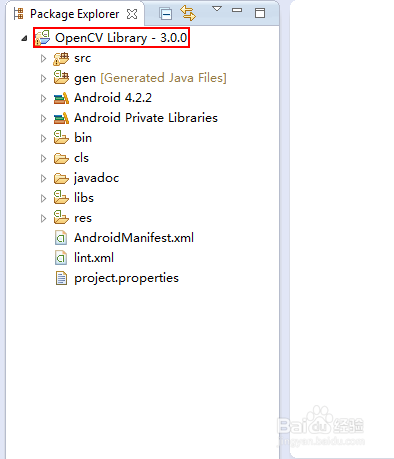The image size is (394, 459).
Task: Click the gen folder icon
Action: (x=61, y=77)
